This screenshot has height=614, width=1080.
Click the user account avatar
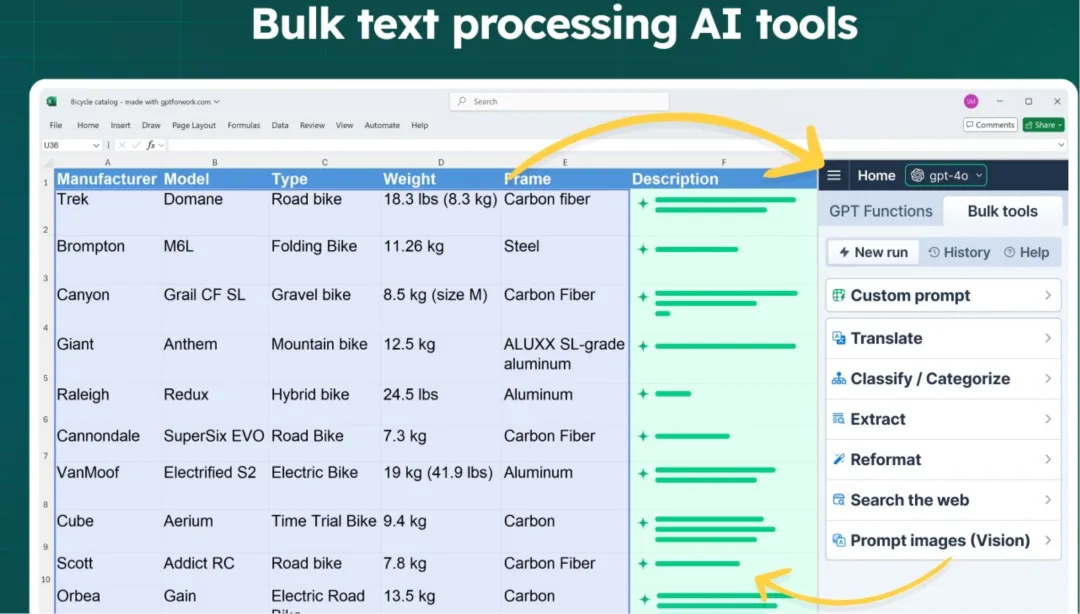pyautogui.click(x=970, y=101)
